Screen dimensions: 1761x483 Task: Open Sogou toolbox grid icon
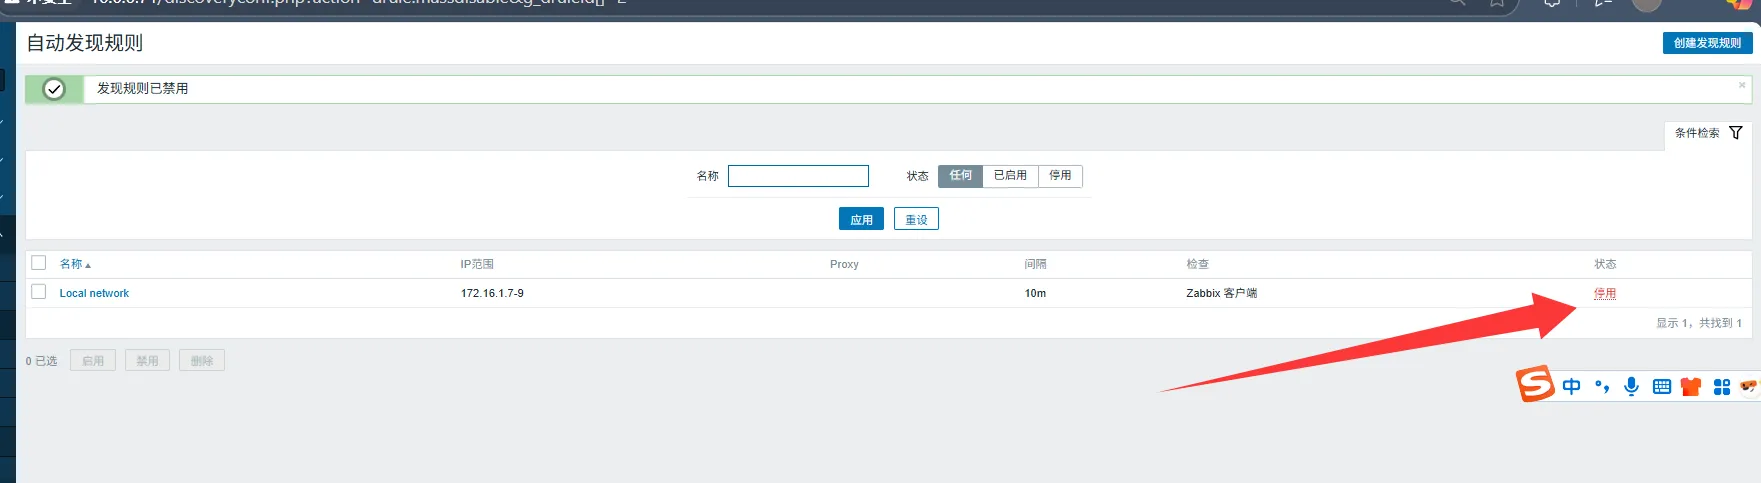(1721, 387)
